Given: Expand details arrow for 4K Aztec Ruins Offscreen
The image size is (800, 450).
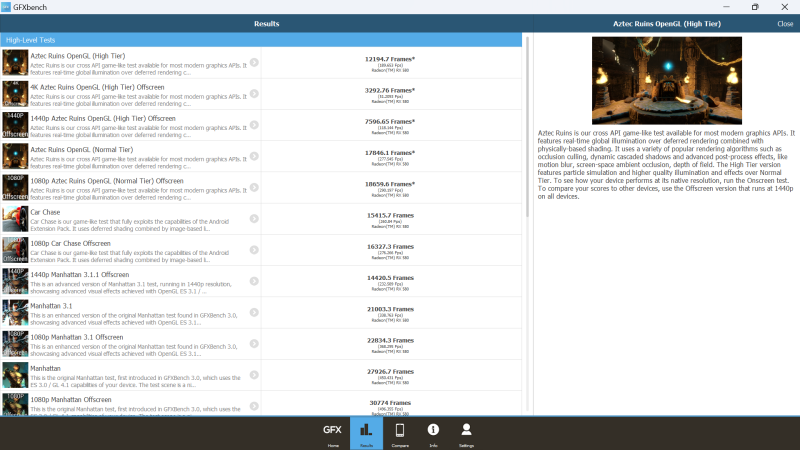Looking at the screenshot, I should (x=254, y=93).
